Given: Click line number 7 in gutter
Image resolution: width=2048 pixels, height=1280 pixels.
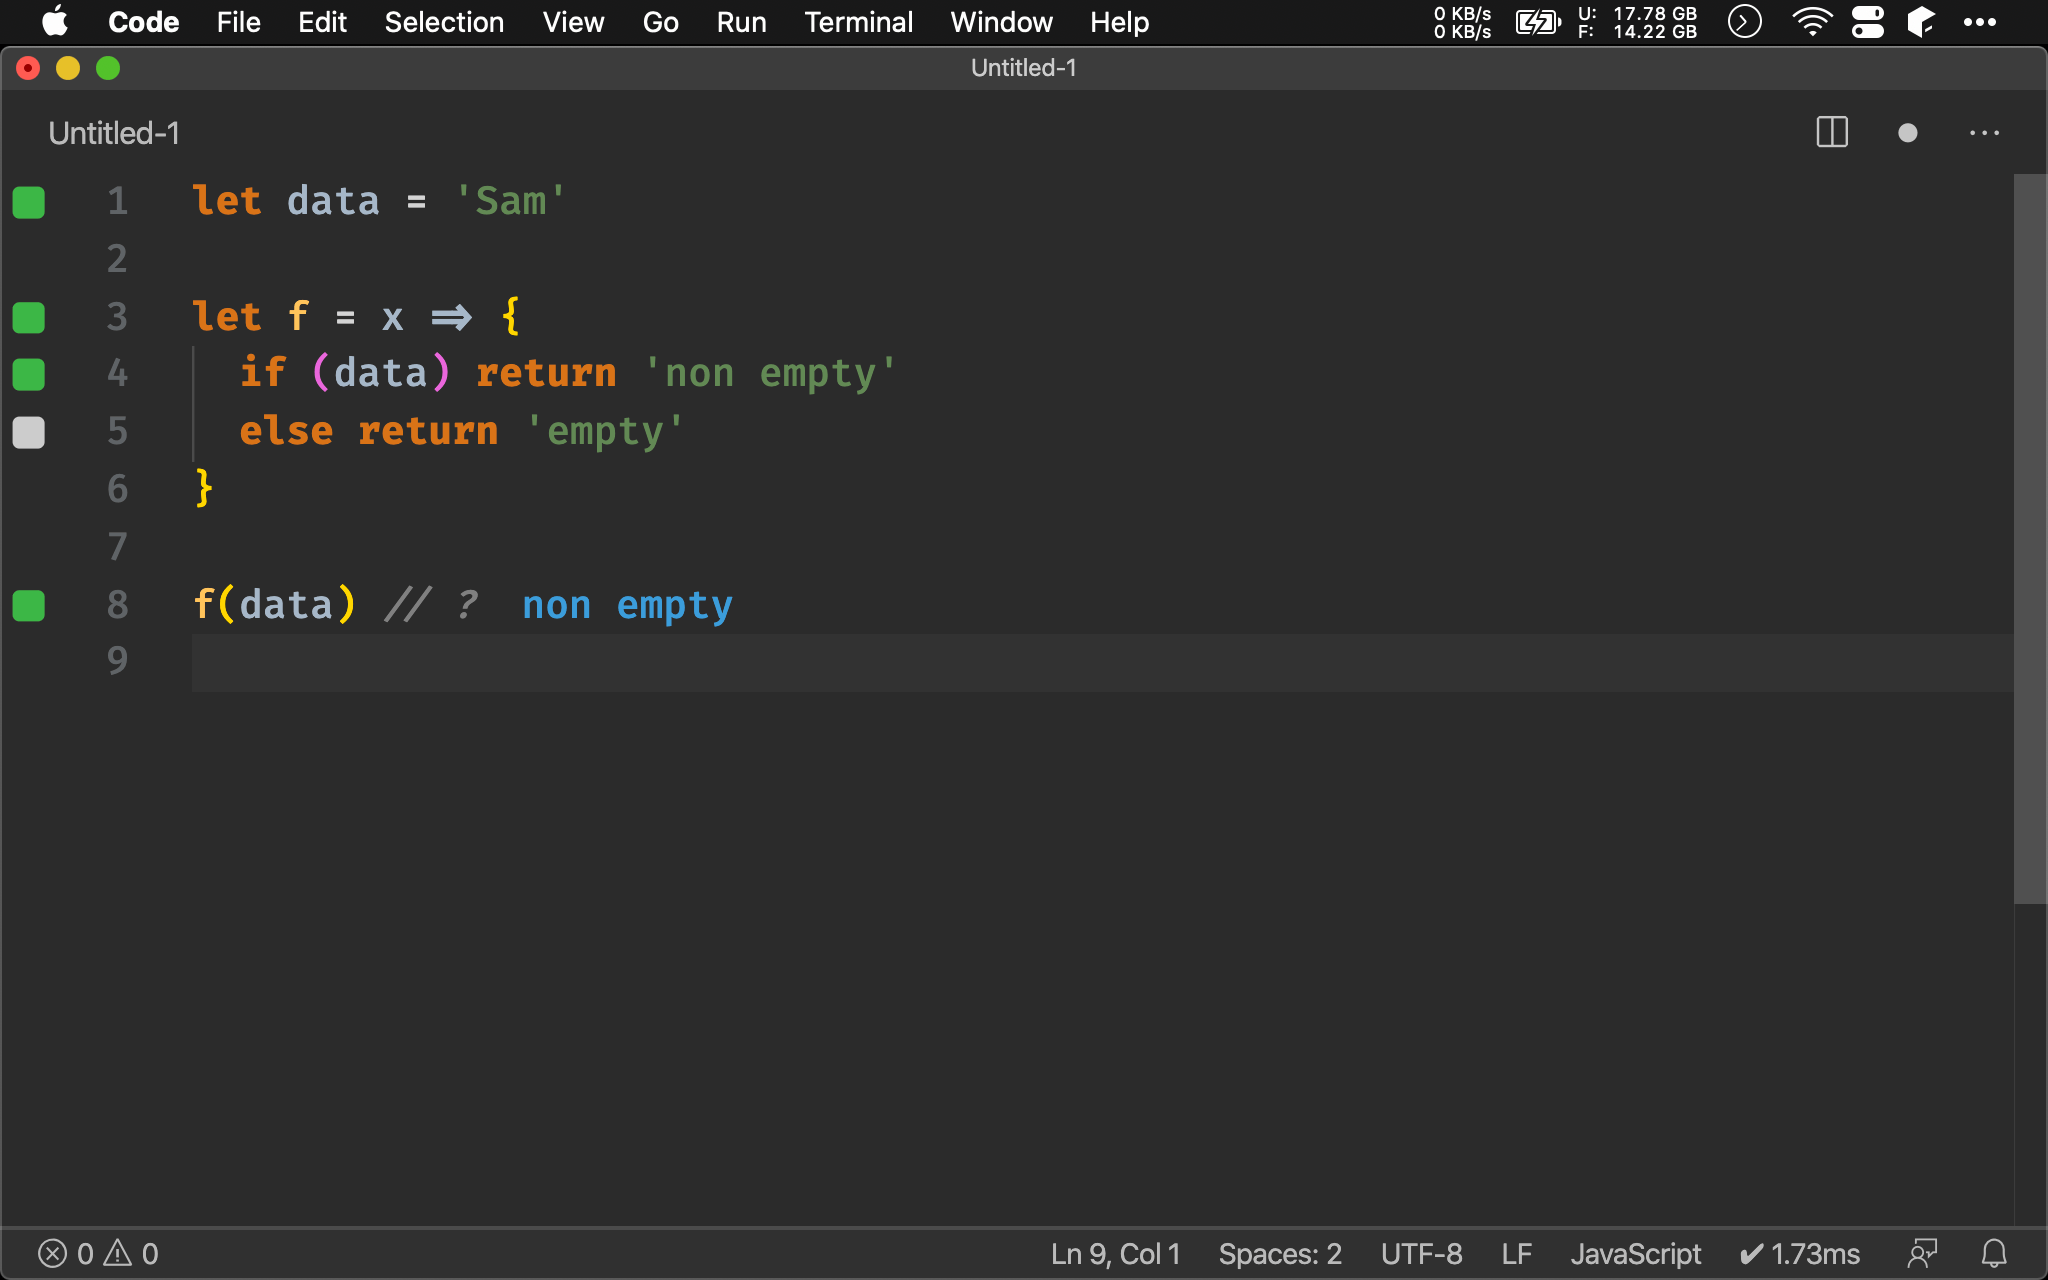Looking at the screenshot, I should point(118,547).
